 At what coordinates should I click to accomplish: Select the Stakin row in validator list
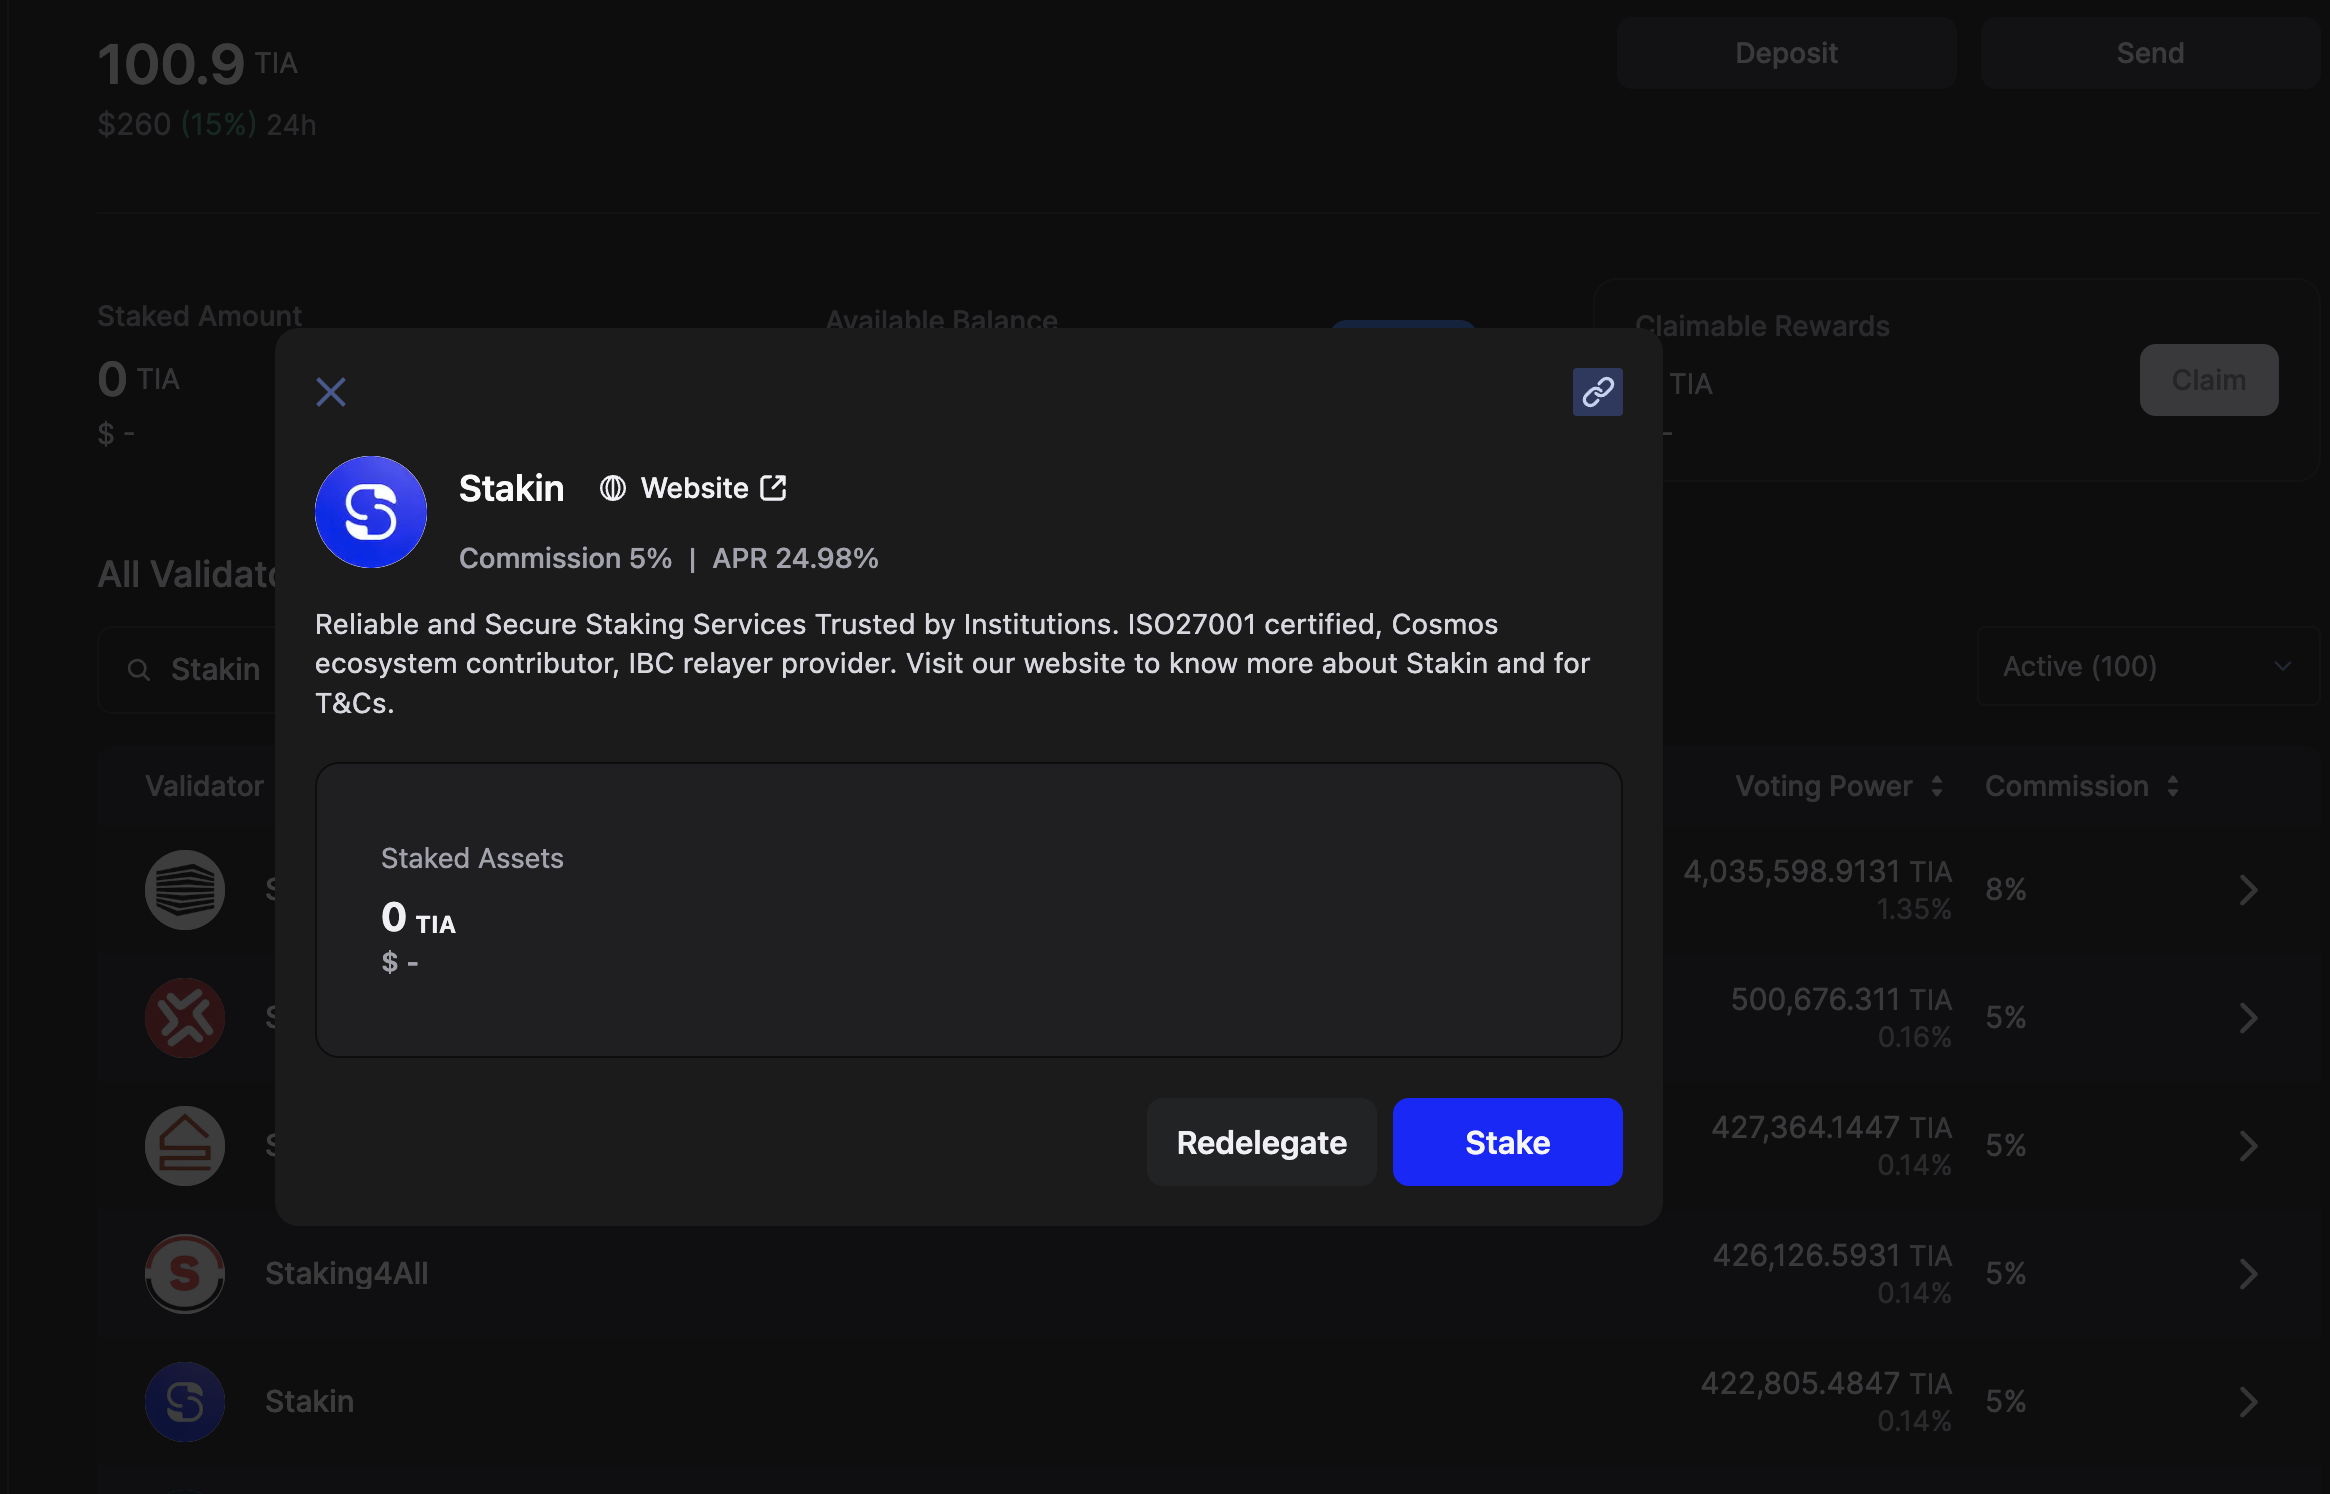click(309, 1402)
